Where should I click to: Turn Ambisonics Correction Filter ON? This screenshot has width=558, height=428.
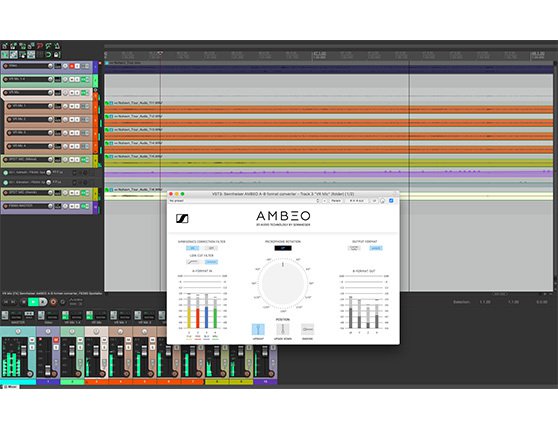pyautogui.click(x=193, y=248)
